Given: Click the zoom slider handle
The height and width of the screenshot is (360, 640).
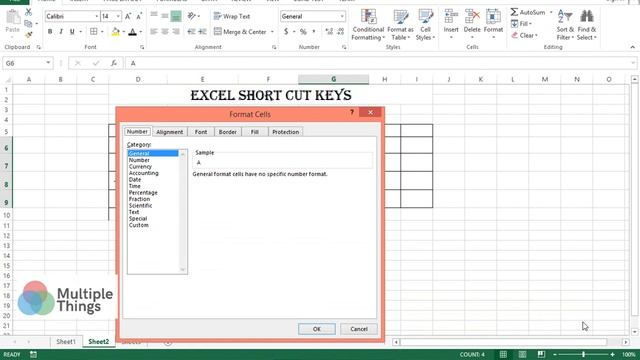Looking at the screenshot, I should click(584, 354).
